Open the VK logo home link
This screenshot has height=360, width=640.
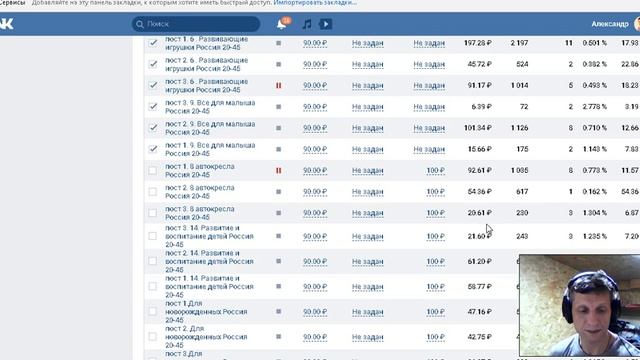coord(7,24)
